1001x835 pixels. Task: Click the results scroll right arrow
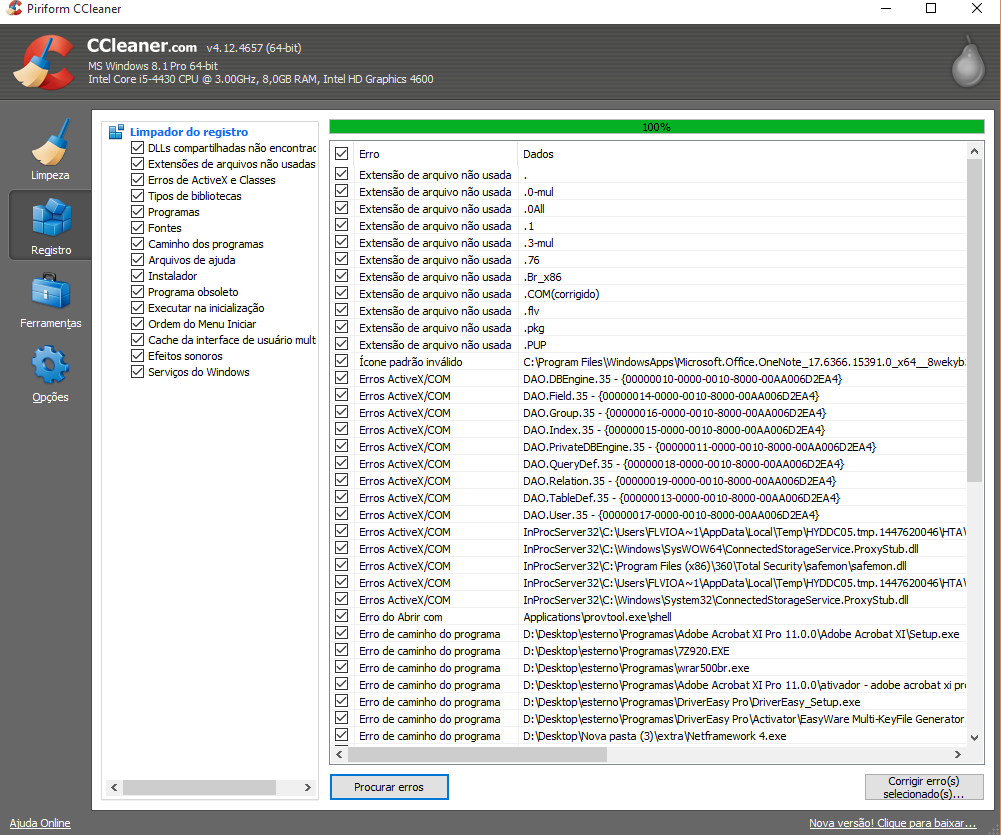point(958,755)
